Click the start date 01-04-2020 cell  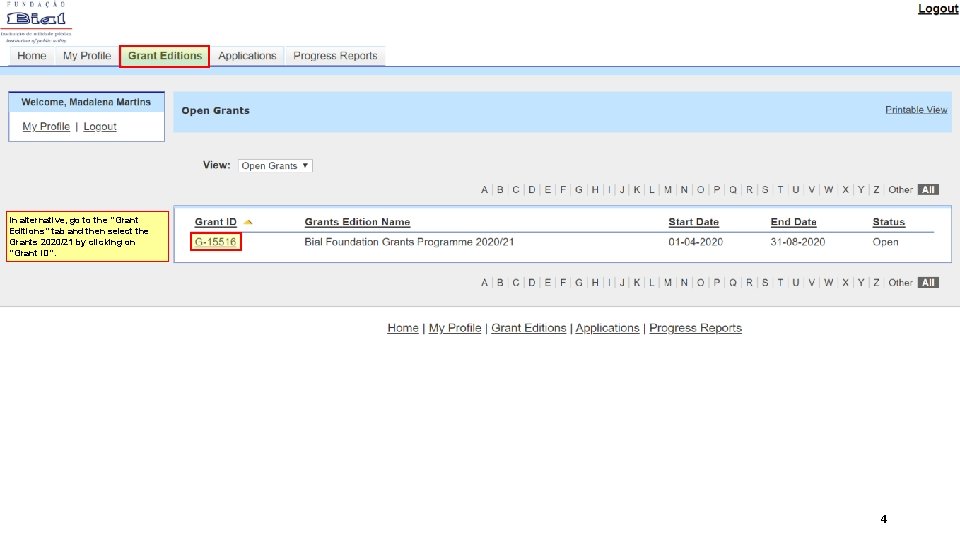696,242
